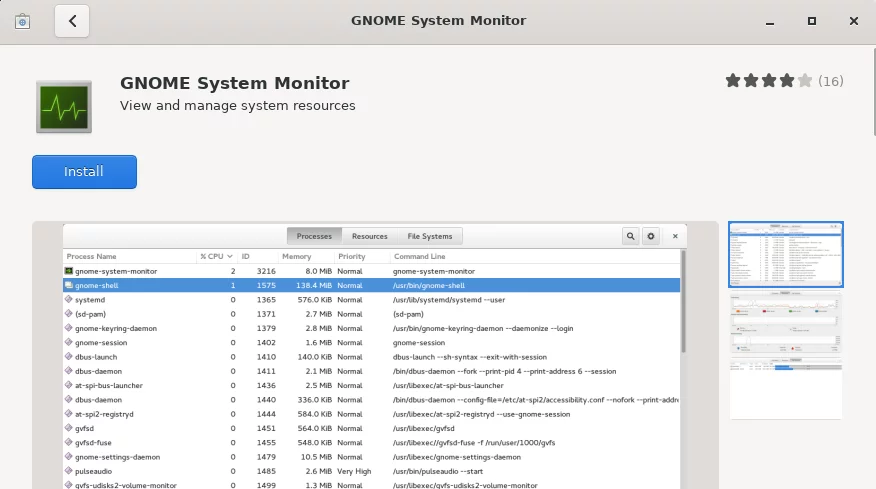This screenshot has width=876, height=489.
Task: Click the small close X in screenshot
Action: [675, 236]
